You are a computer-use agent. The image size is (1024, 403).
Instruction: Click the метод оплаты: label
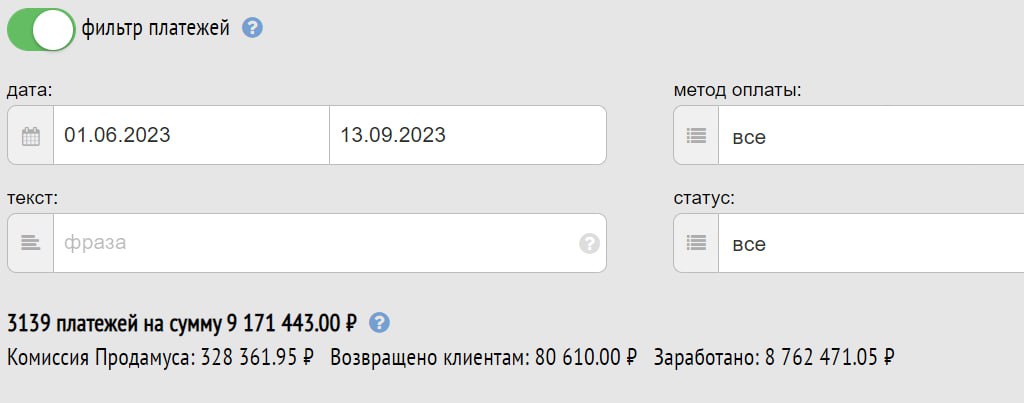(737, 90)
